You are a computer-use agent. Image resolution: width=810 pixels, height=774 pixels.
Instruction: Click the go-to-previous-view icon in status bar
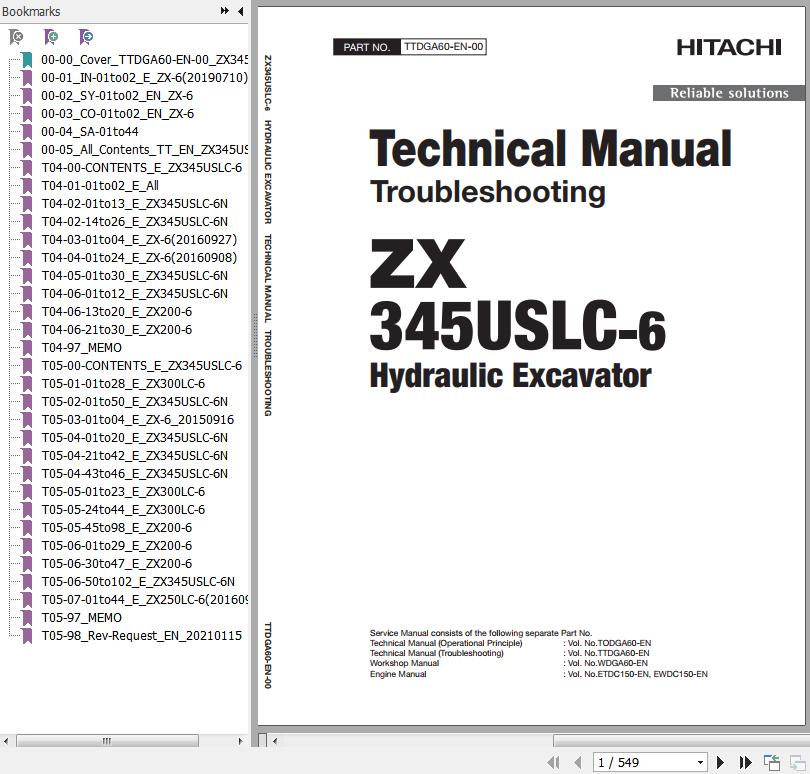pyautogui.click(x=772, y=762)
